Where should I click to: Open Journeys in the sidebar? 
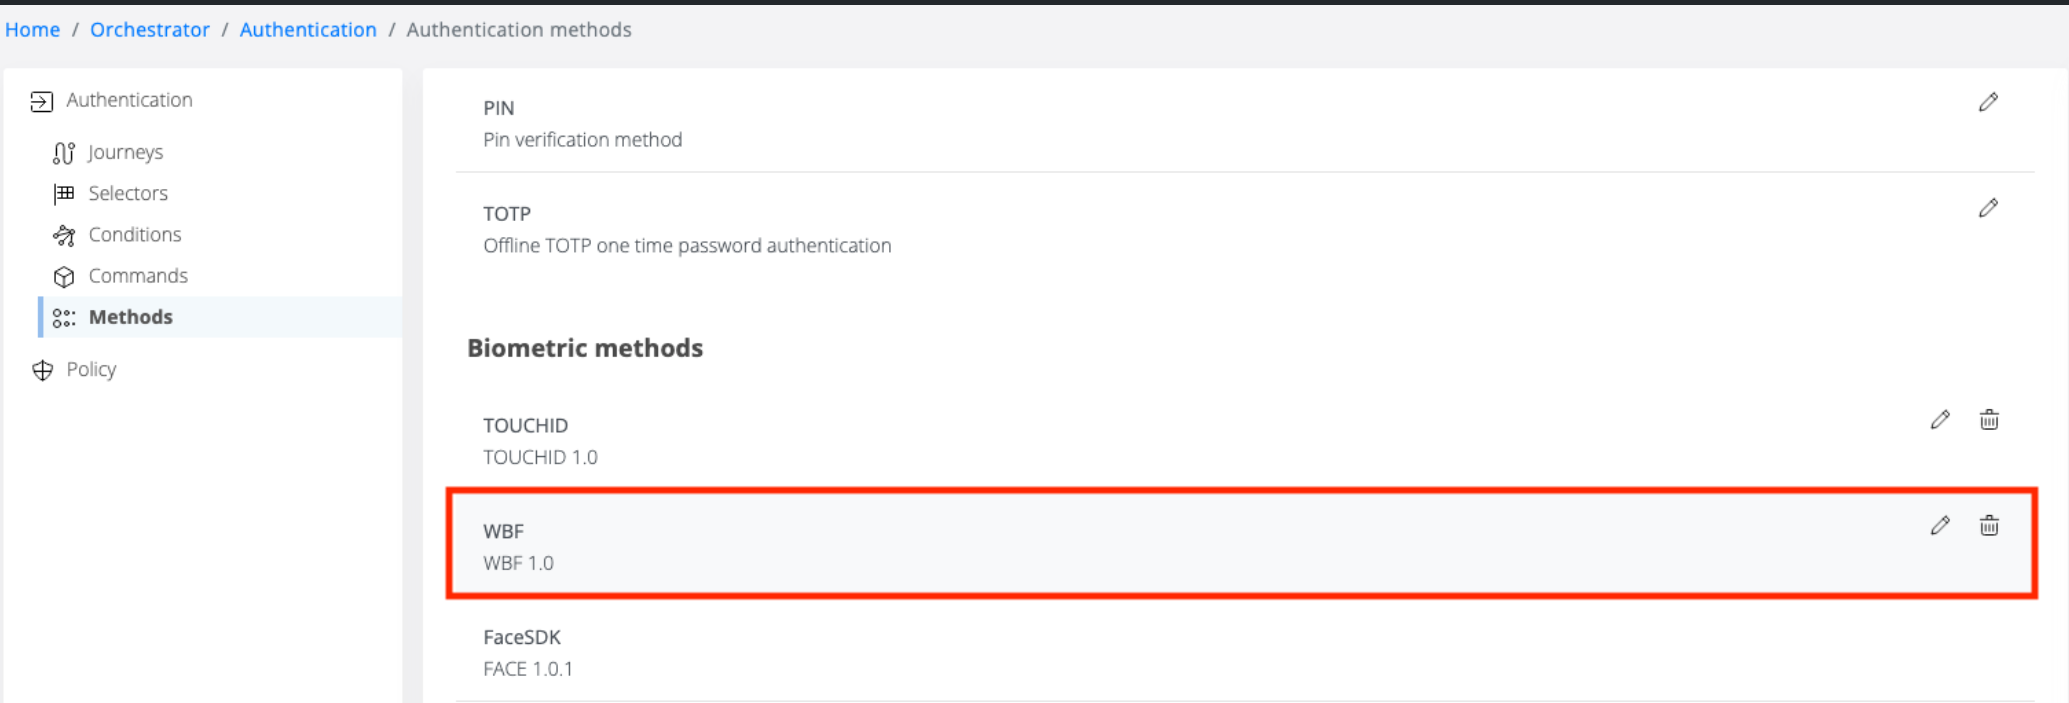pyautogui.click(x=125, y=152)
